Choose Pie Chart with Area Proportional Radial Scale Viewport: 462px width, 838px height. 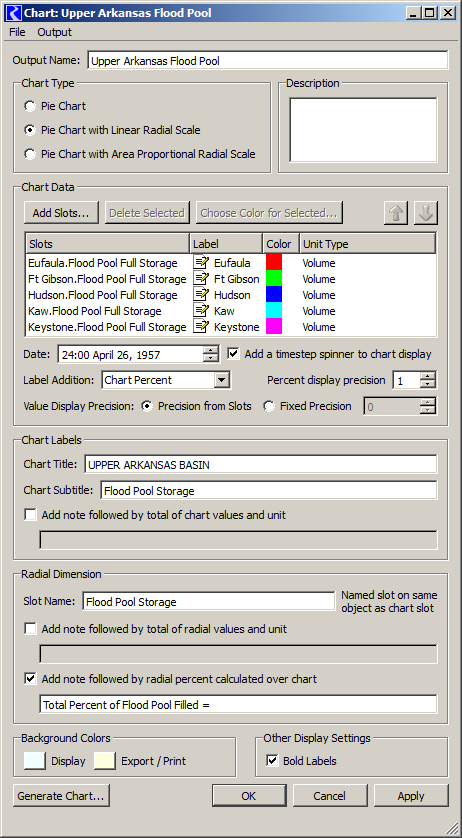[x=30, y=154]
